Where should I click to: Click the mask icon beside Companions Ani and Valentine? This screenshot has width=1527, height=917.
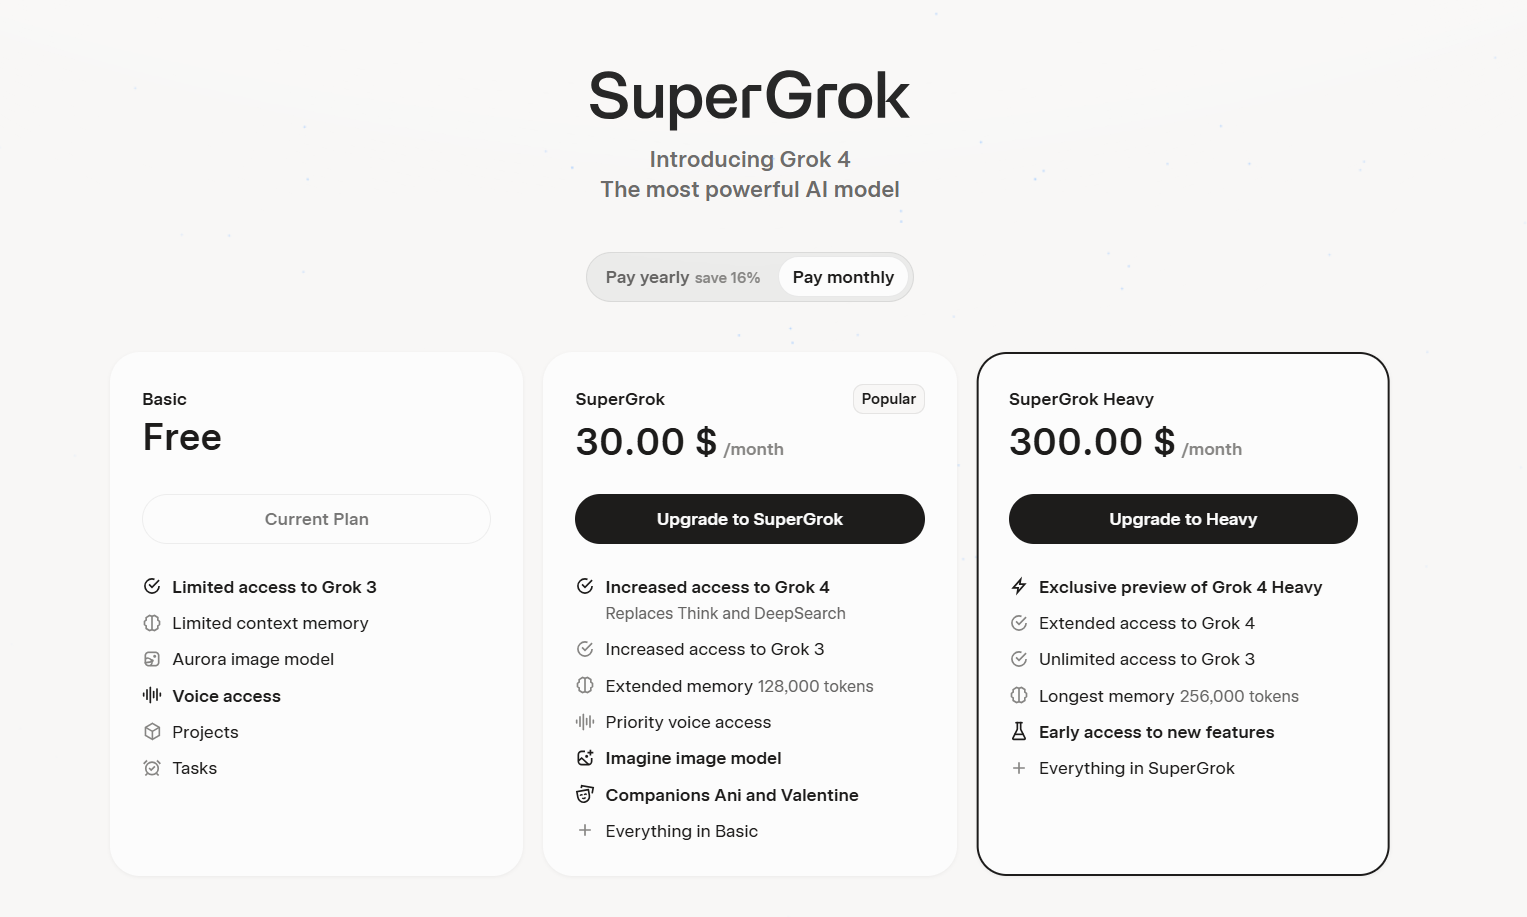coord(585,794)
